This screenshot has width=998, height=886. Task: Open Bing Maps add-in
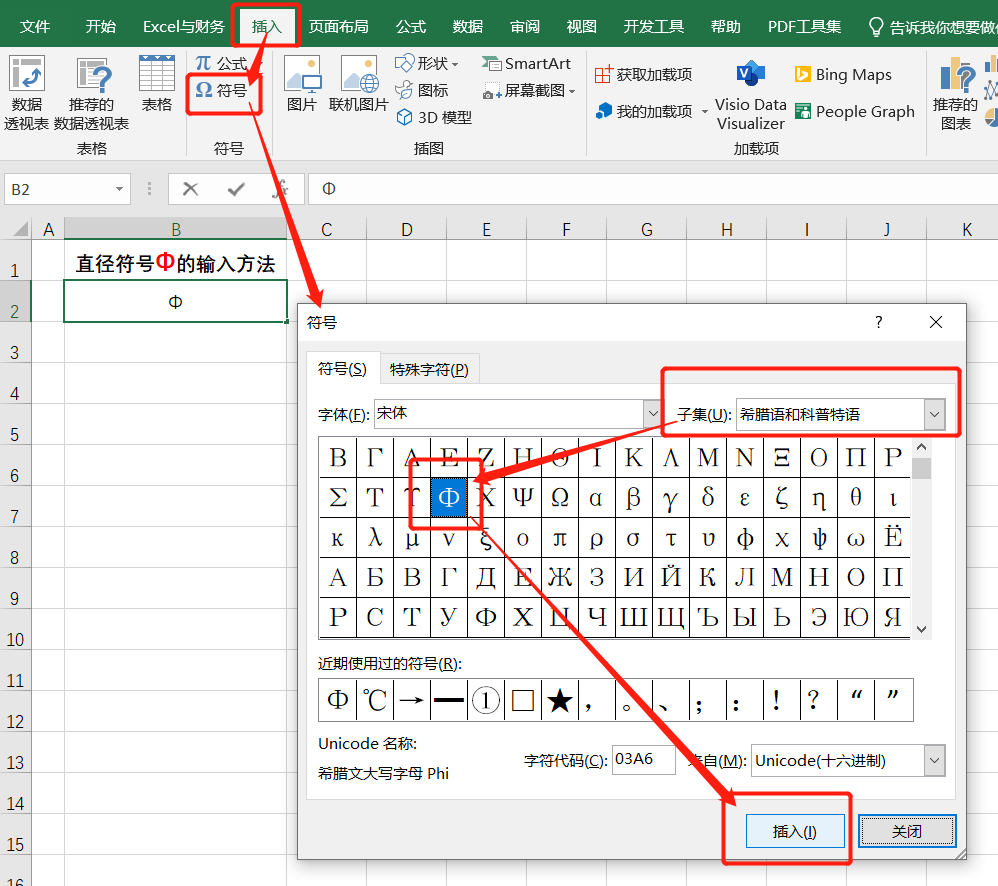point(843,74)
